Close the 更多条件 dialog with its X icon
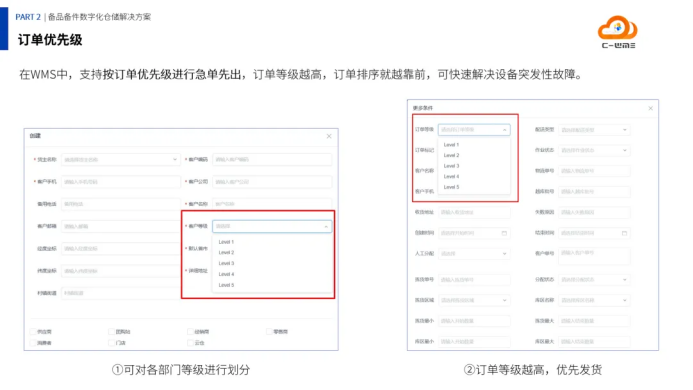Viewport: 693px width, 390px height. [x=651, y=108]
